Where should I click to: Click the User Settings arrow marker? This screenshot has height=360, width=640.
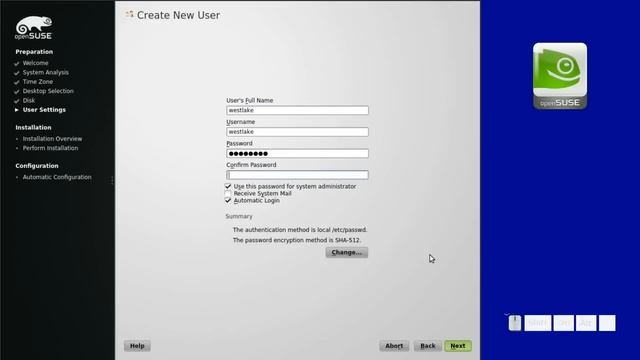[17, 110]
